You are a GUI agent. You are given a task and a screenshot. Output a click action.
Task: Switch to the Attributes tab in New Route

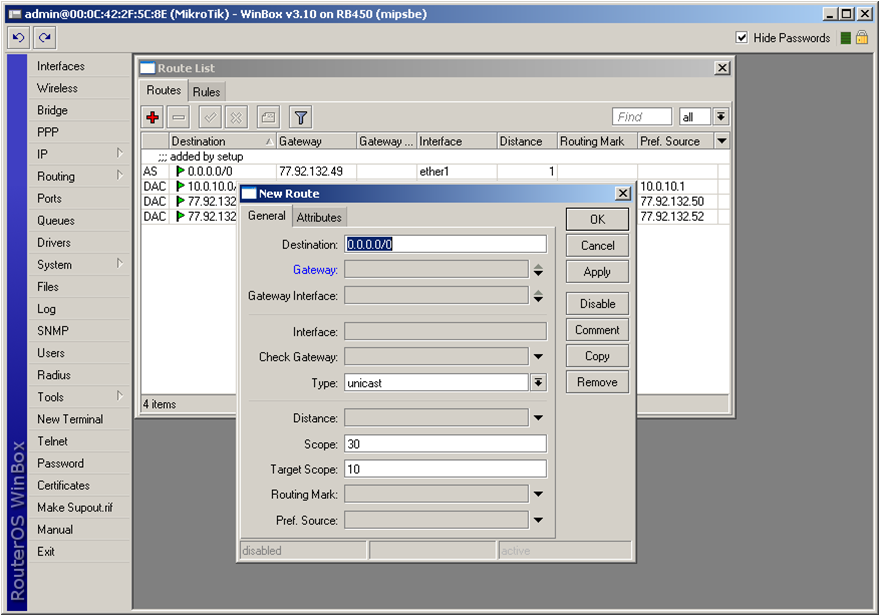pos(319,218)
